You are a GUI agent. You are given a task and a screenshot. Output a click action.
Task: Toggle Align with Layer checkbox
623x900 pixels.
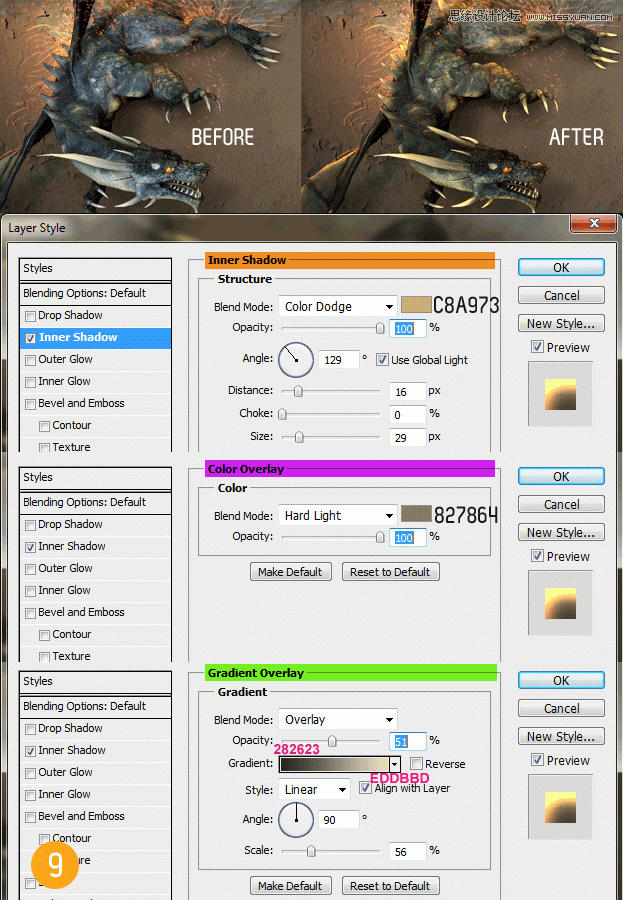click(x=365, y=788)
